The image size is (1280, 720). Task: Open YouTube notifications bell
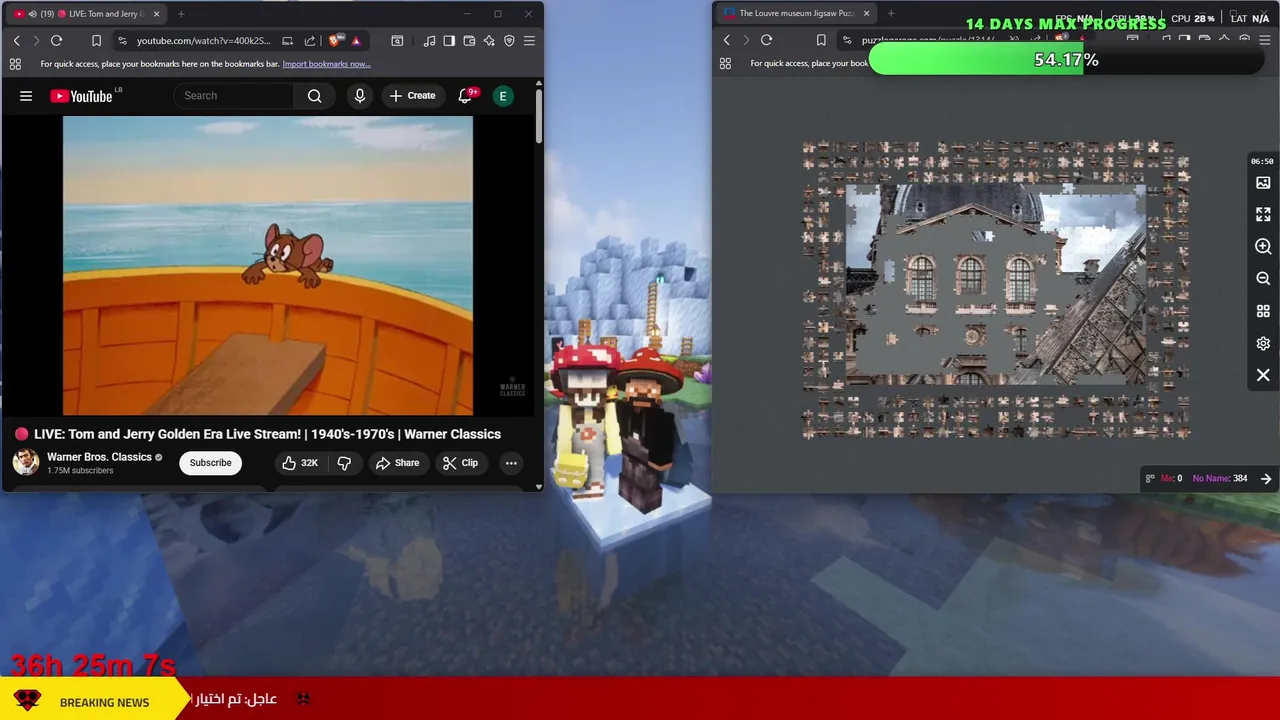point(465,96)
